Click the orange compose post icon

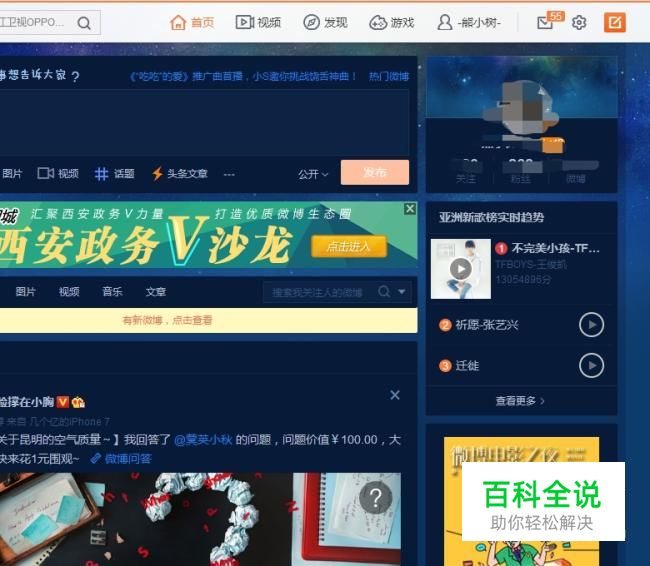pyautogui.click(x=614, y=22)
